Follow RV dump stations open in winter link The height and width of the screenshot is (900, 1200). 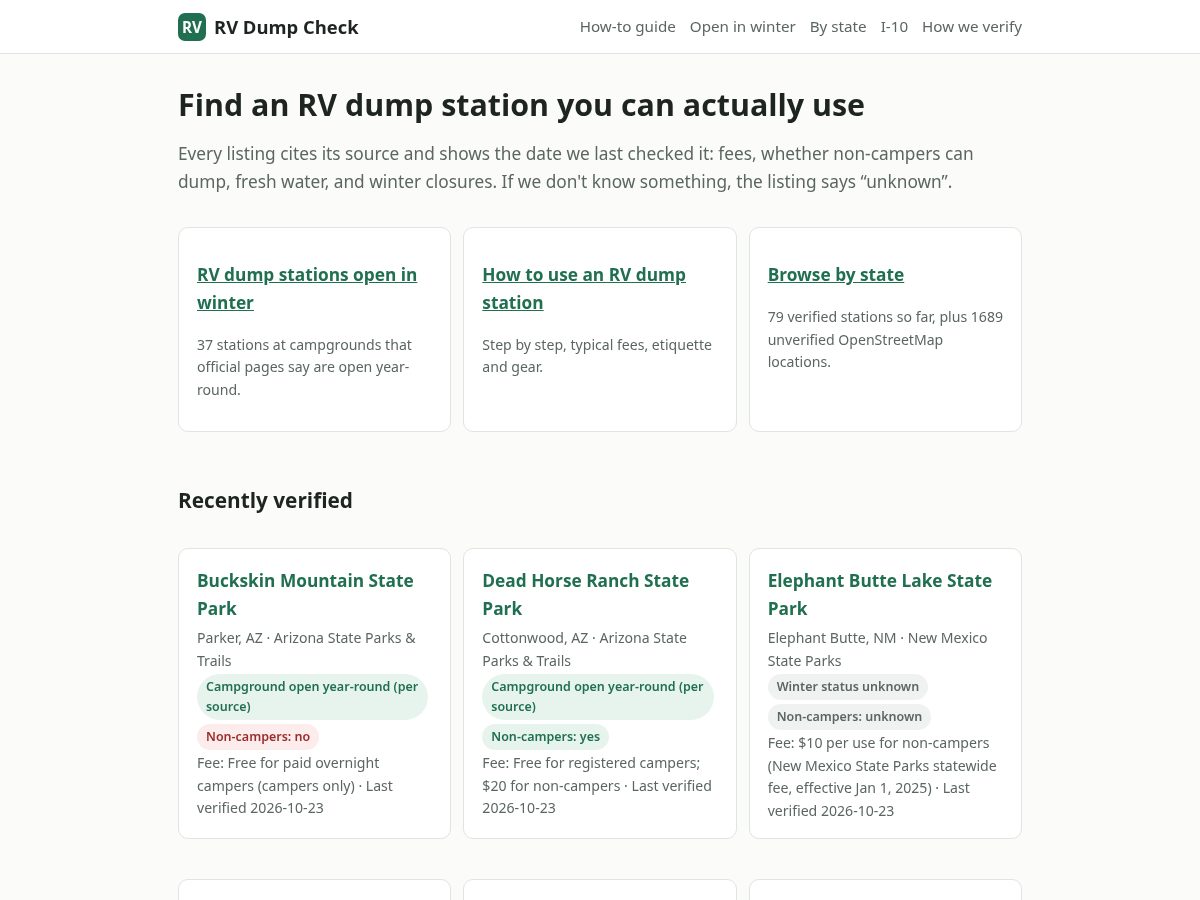pos(307,288)
